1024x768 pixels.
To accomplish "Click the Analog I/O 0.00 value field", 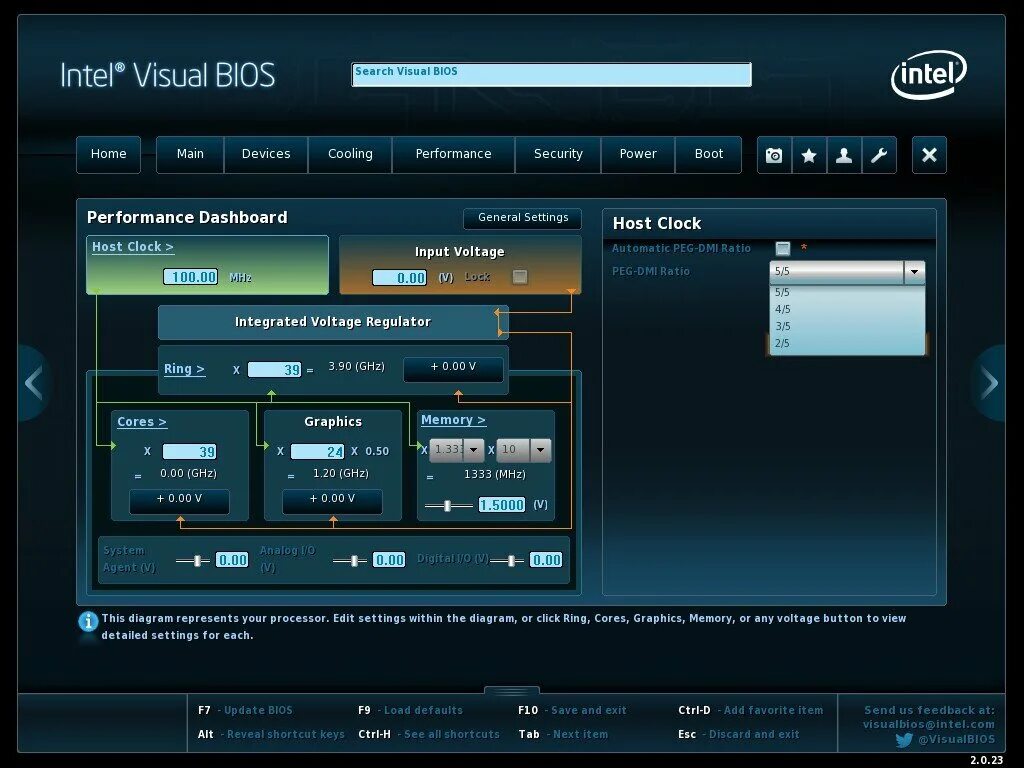I will 389,560.
